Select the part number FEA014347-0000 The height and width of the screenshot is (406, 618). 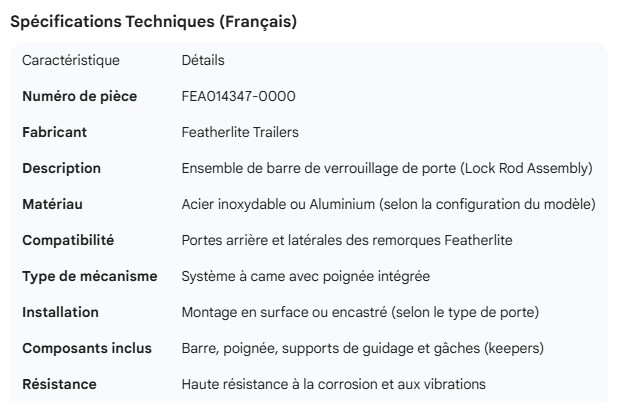point(238,96)
